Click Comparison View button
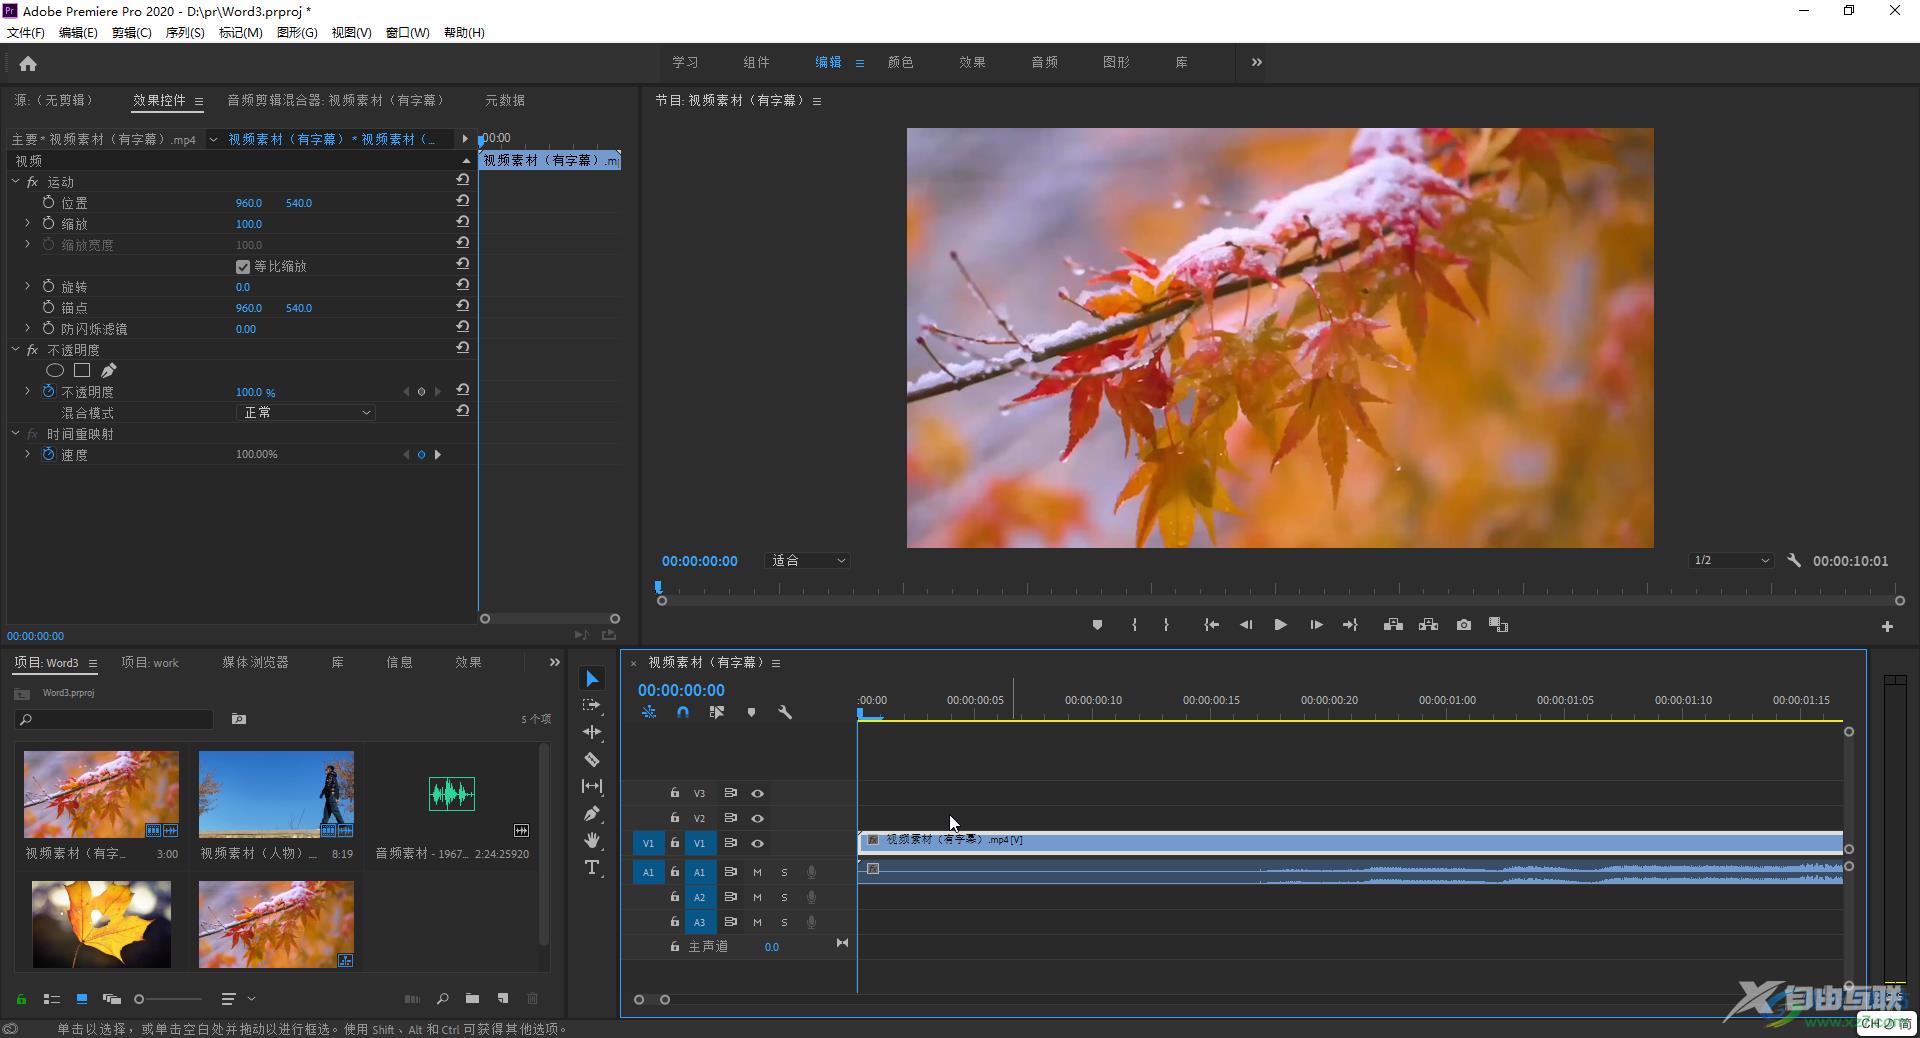This screenshot has height=1038, width=1920. click(x=1498, y=625)
